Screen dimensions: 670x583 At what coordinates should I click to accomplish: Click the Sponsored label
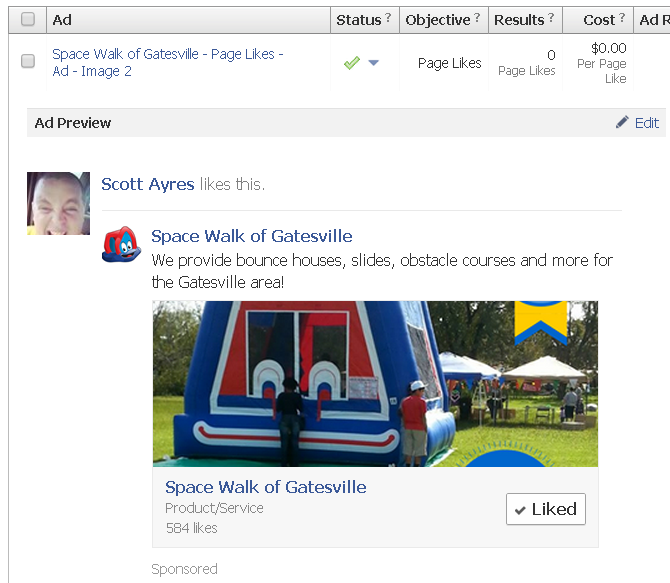click(185, 569)
